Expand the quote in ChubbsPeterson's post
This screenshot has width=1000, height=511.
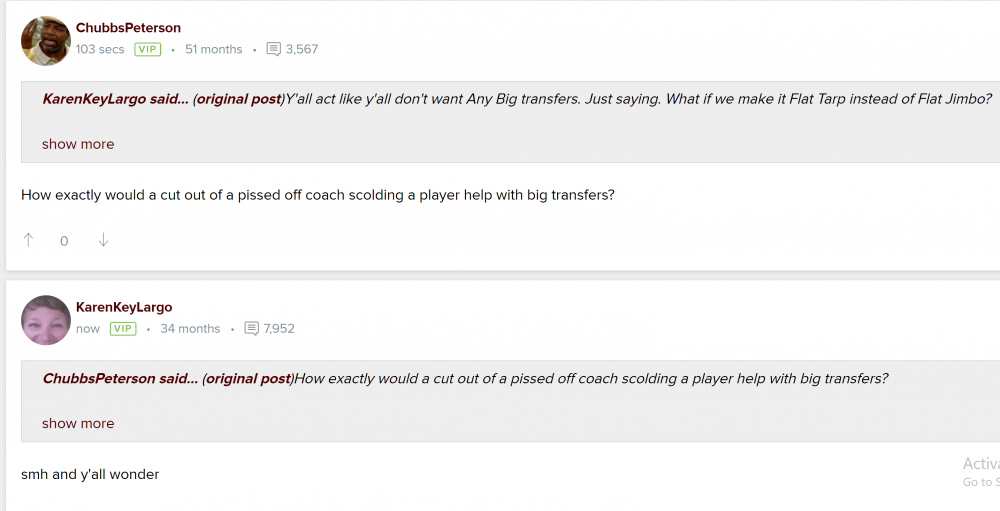pyautogui.click(x=78, y=144)
